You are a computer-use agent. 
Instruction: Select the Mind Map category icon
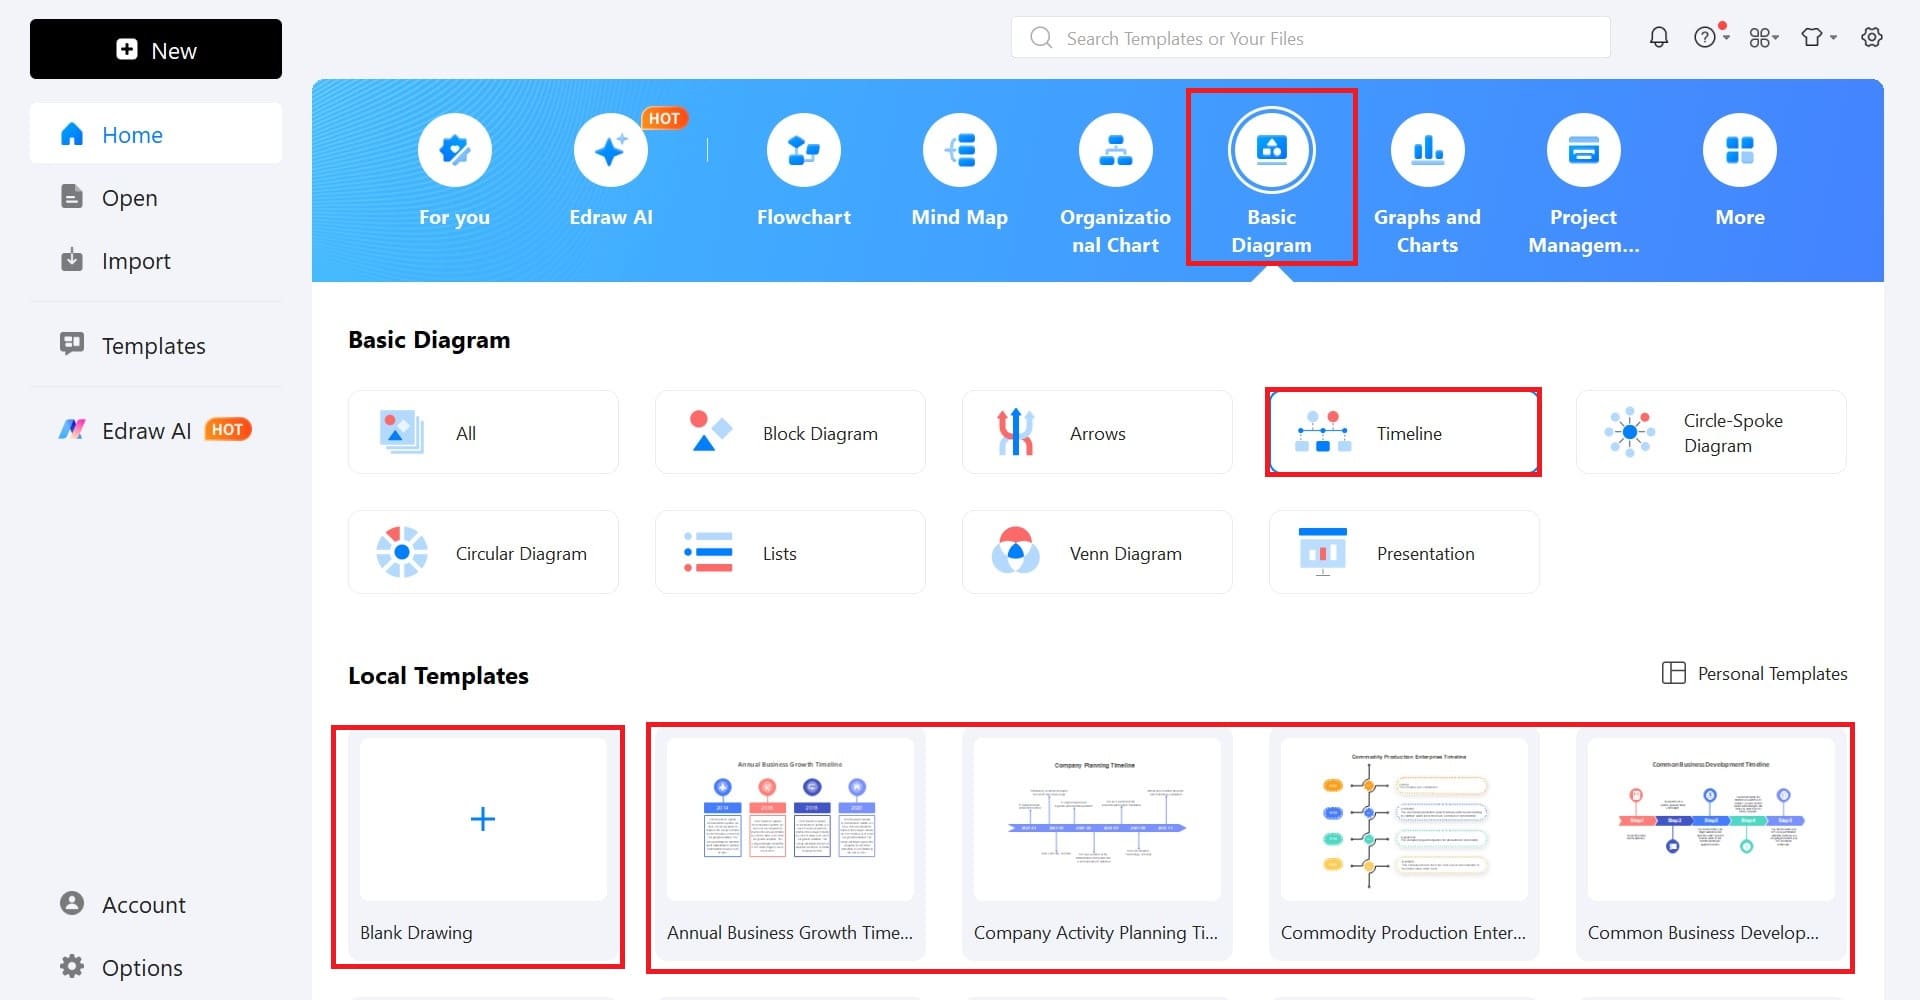[960, 150]
